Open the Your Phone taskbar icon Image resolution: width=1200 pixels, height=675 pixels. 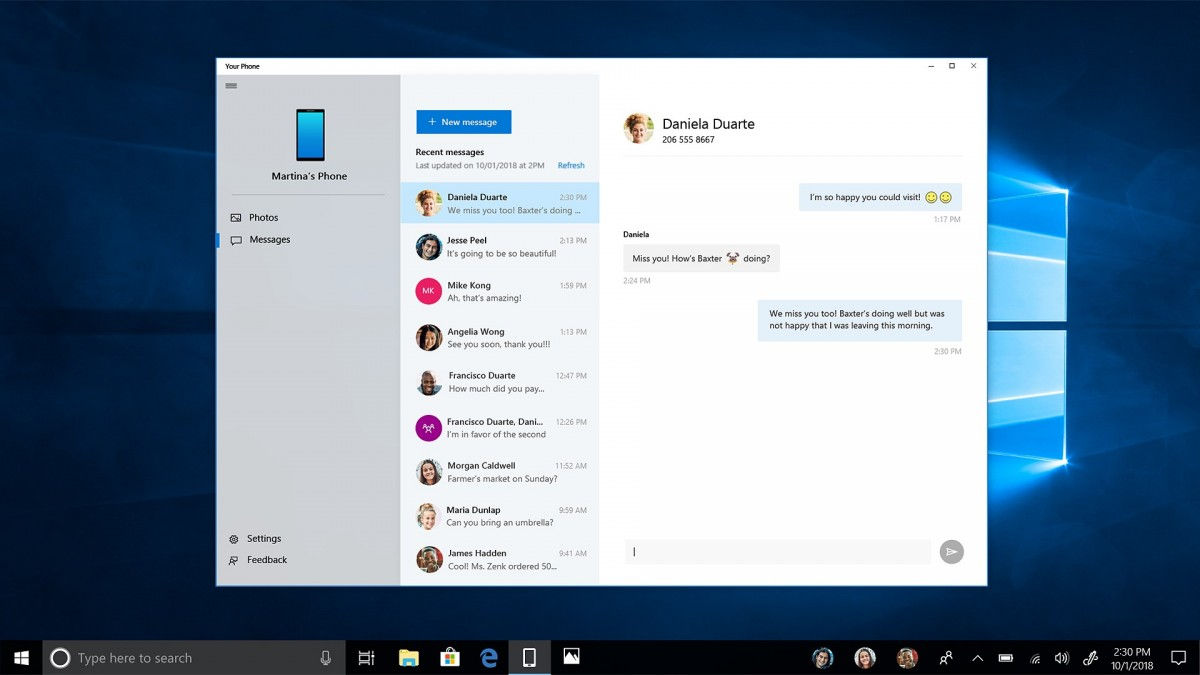click(x=529, y=657)
